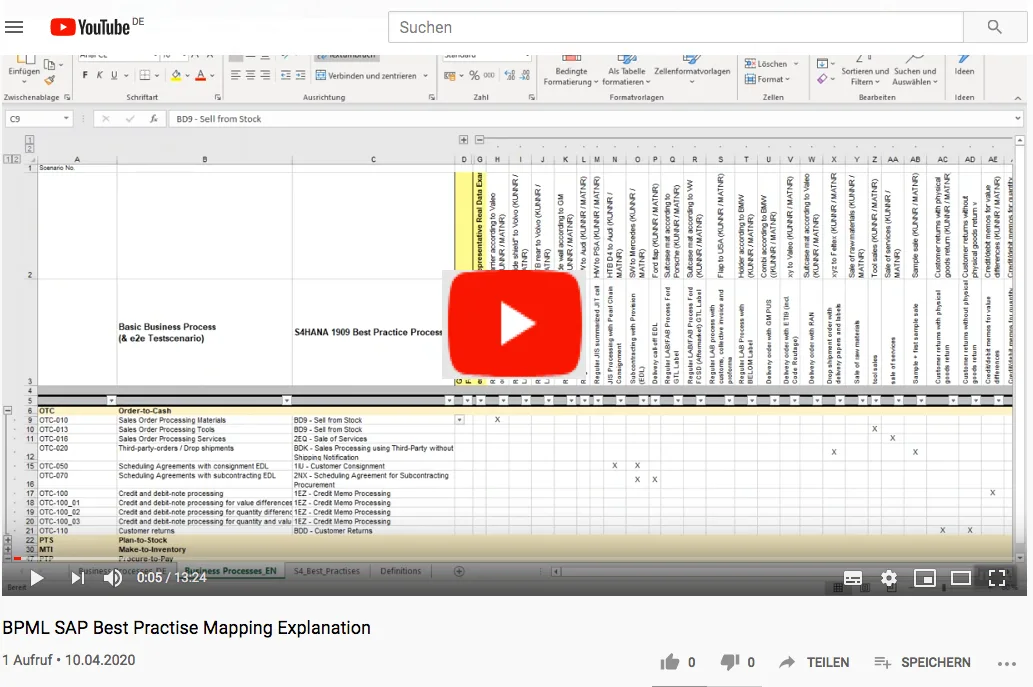The height and width of the screenshot is (687, 1033).
Task: Open Bedingte Formatierung dropdown
Action: pos(571,70)
